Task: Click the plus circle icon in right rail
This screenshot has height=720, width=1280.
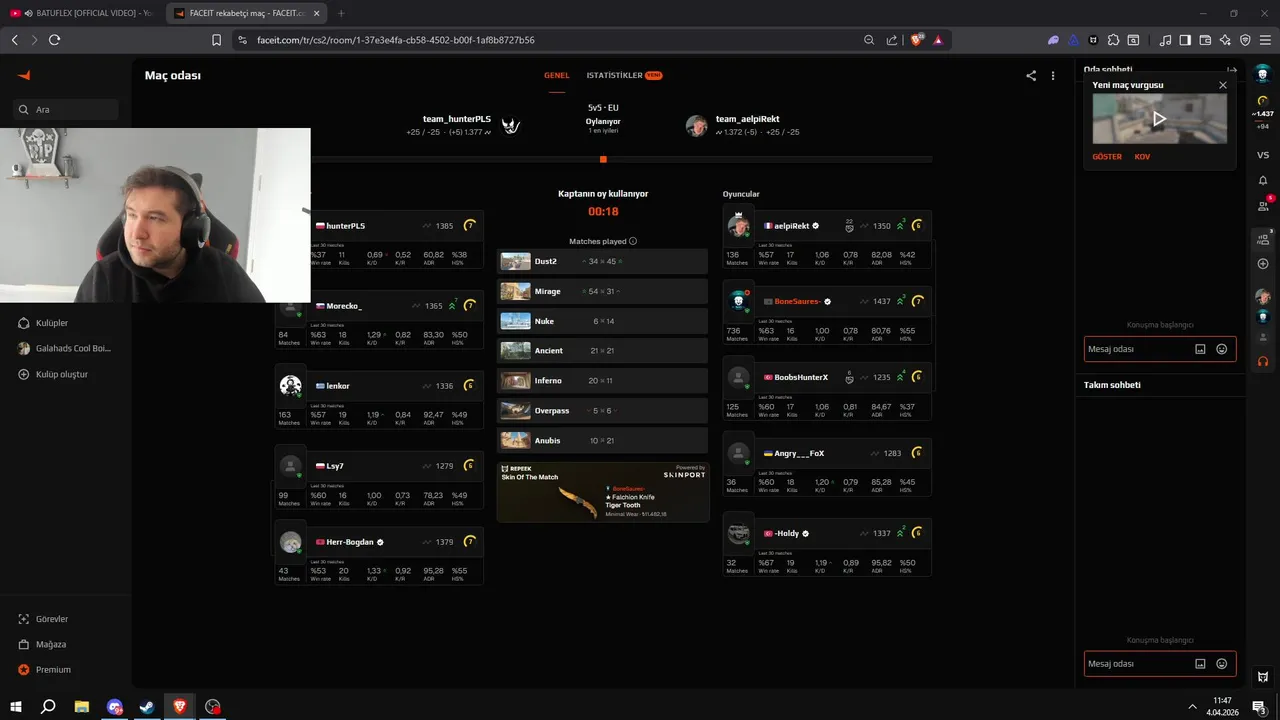Action: 1263,264
